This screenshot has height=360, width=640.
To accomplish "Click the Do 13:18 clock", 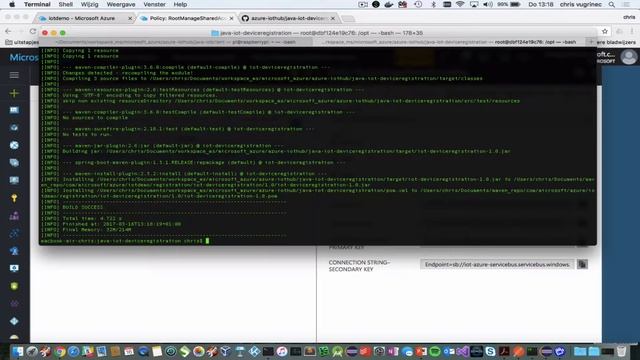I will coord(541,4).
